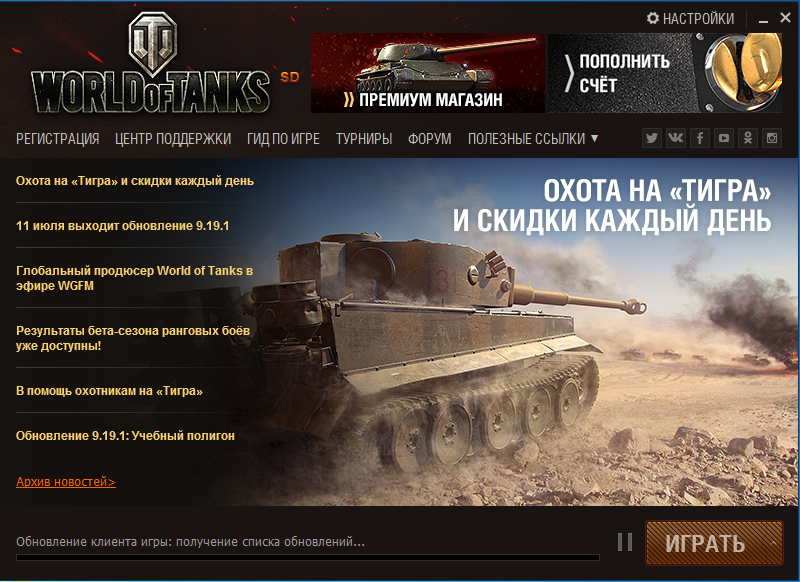Click the ПОПОЛНИТЬ СЧЁТ banner
This screenshot has width=800, height=582.
coord(665,73)
